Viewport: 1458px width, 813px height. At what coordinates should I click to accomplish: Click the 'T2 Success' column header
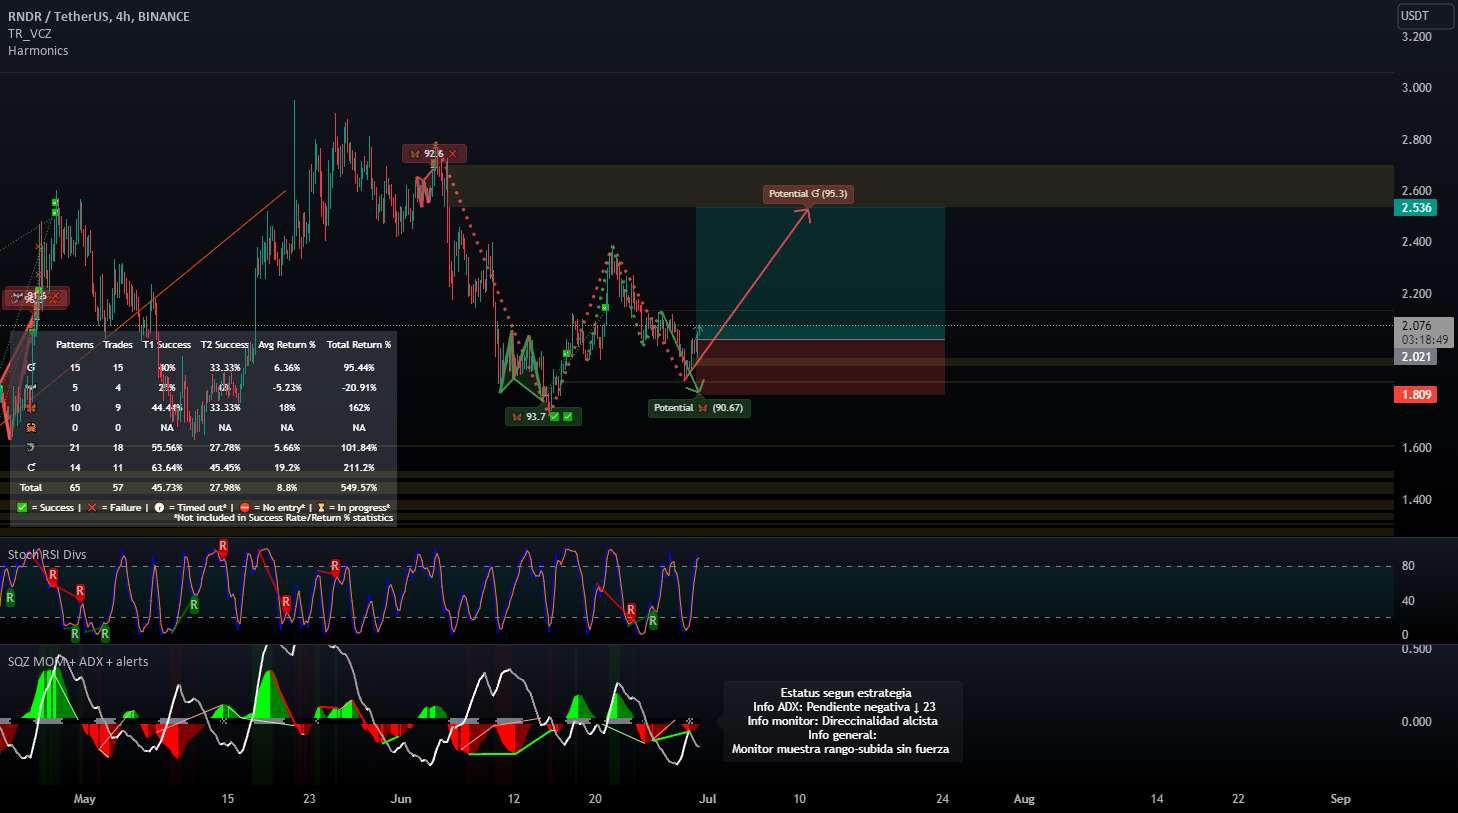pyautogui.click(x=225, y=345)
